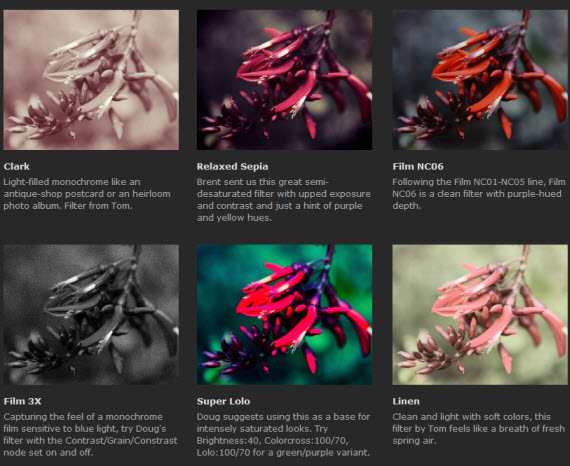Click the Linen description about spring air

point(478,429)
